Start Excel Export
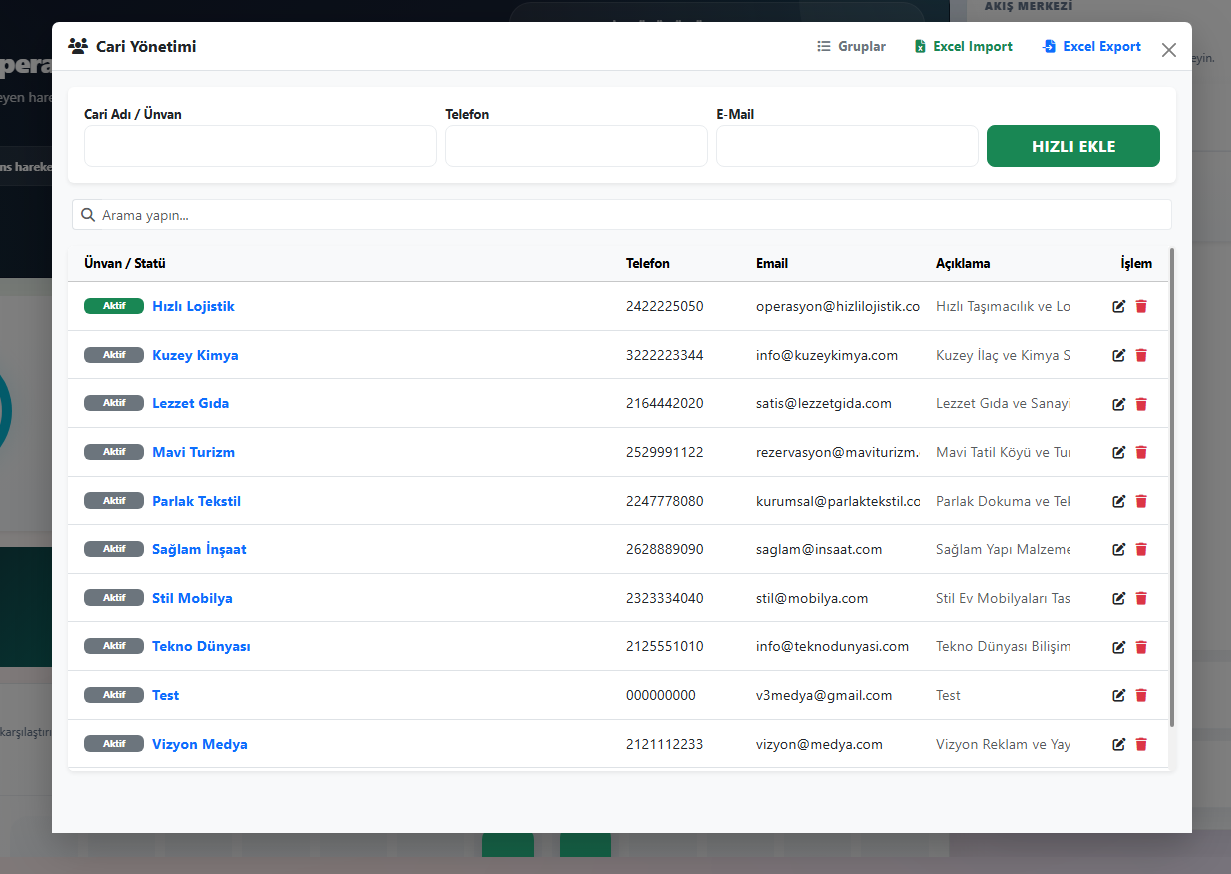 [x=1092, y=46]
